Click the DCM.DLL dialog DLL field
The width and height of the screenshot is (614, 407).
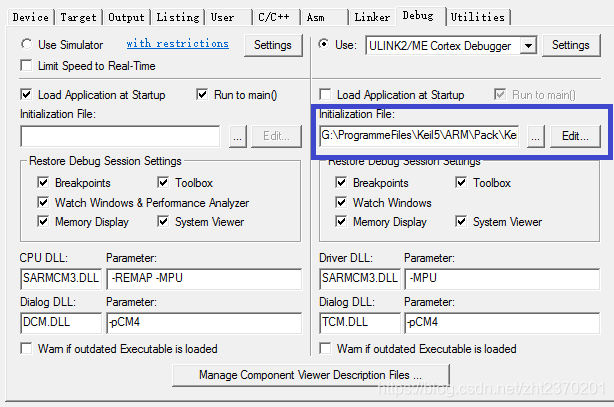coord(61,322)
